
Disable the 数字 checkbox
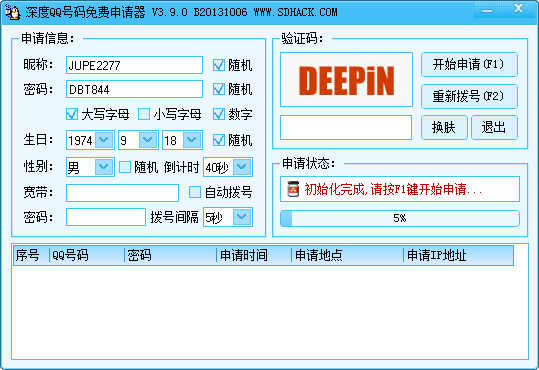click(219, 114)
